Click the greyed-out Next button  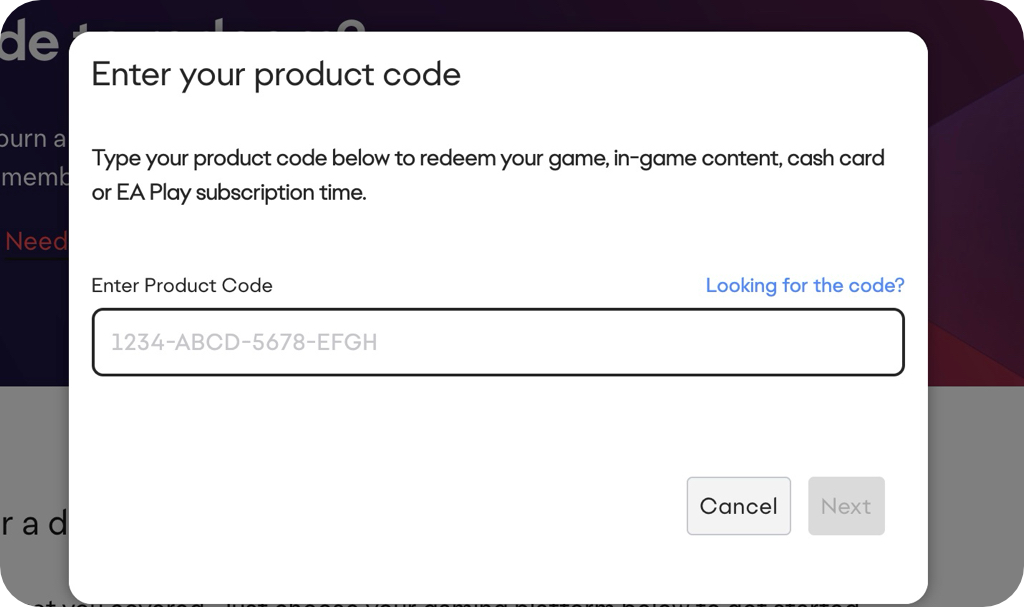point(846,506)
